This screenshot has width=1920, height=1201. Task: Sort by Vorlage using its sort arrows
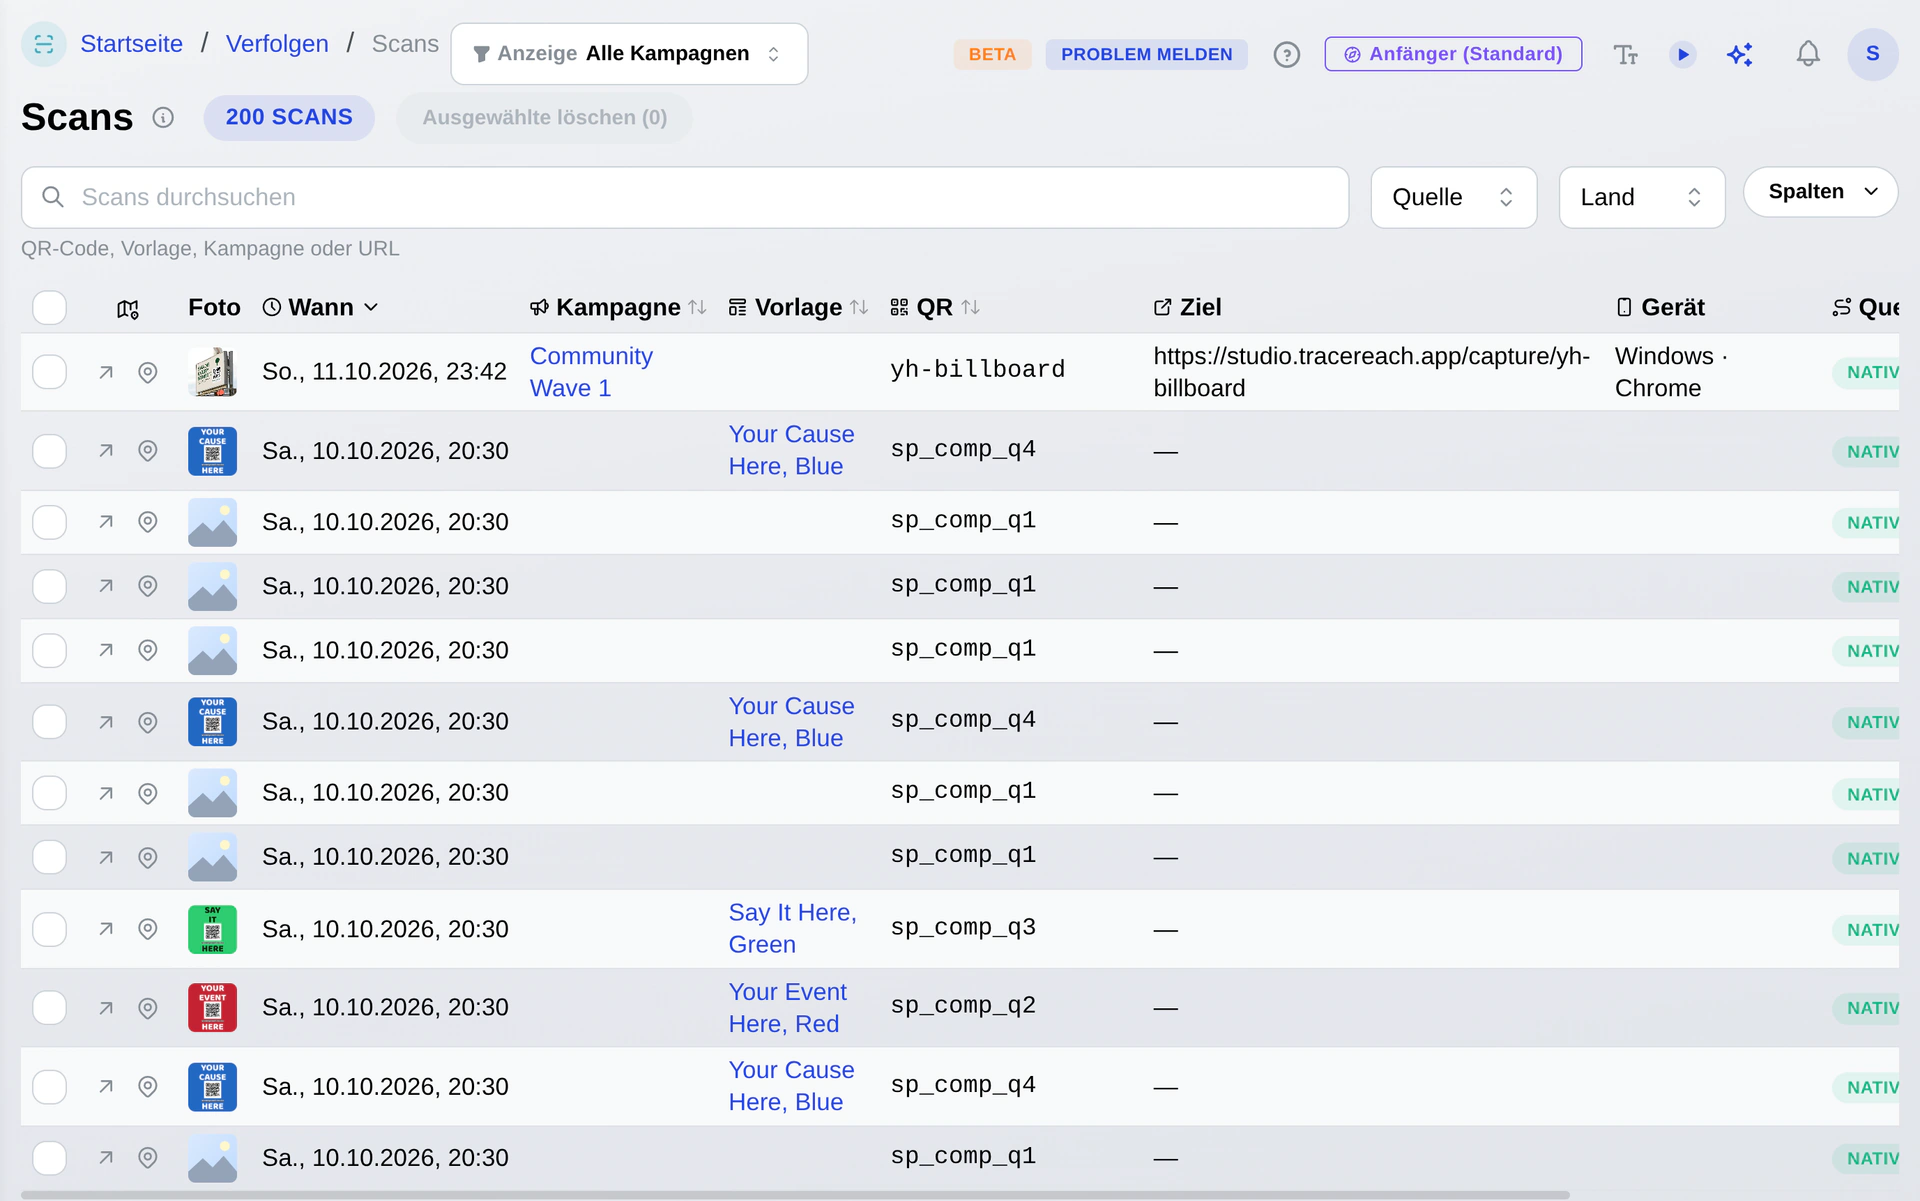click(859, 308)
